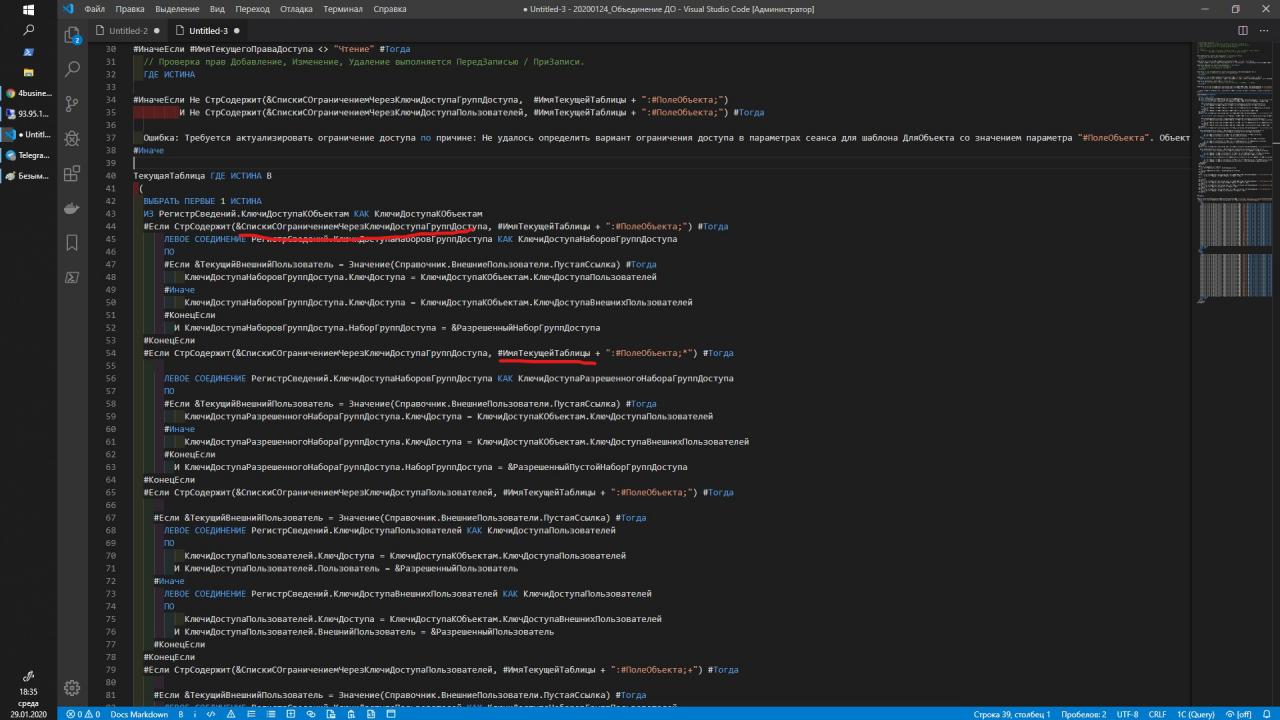Open the Терминал menu

pyautogui.click(x=343, y=9)
